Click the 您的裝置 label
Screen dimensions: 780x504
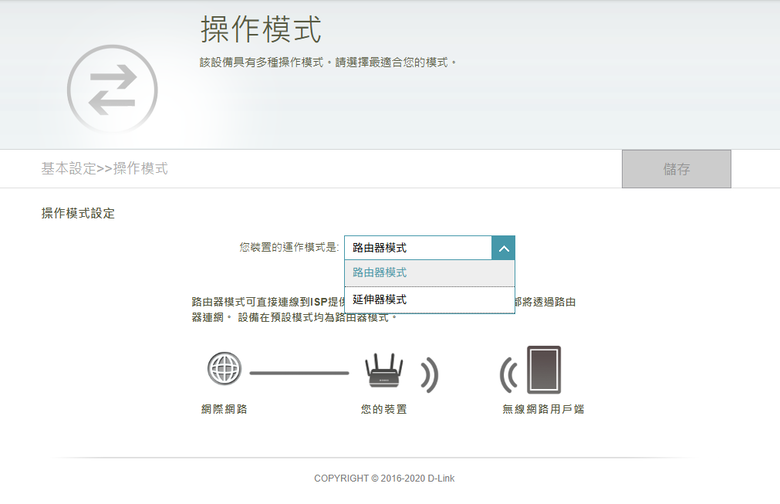tap(384, 409)
